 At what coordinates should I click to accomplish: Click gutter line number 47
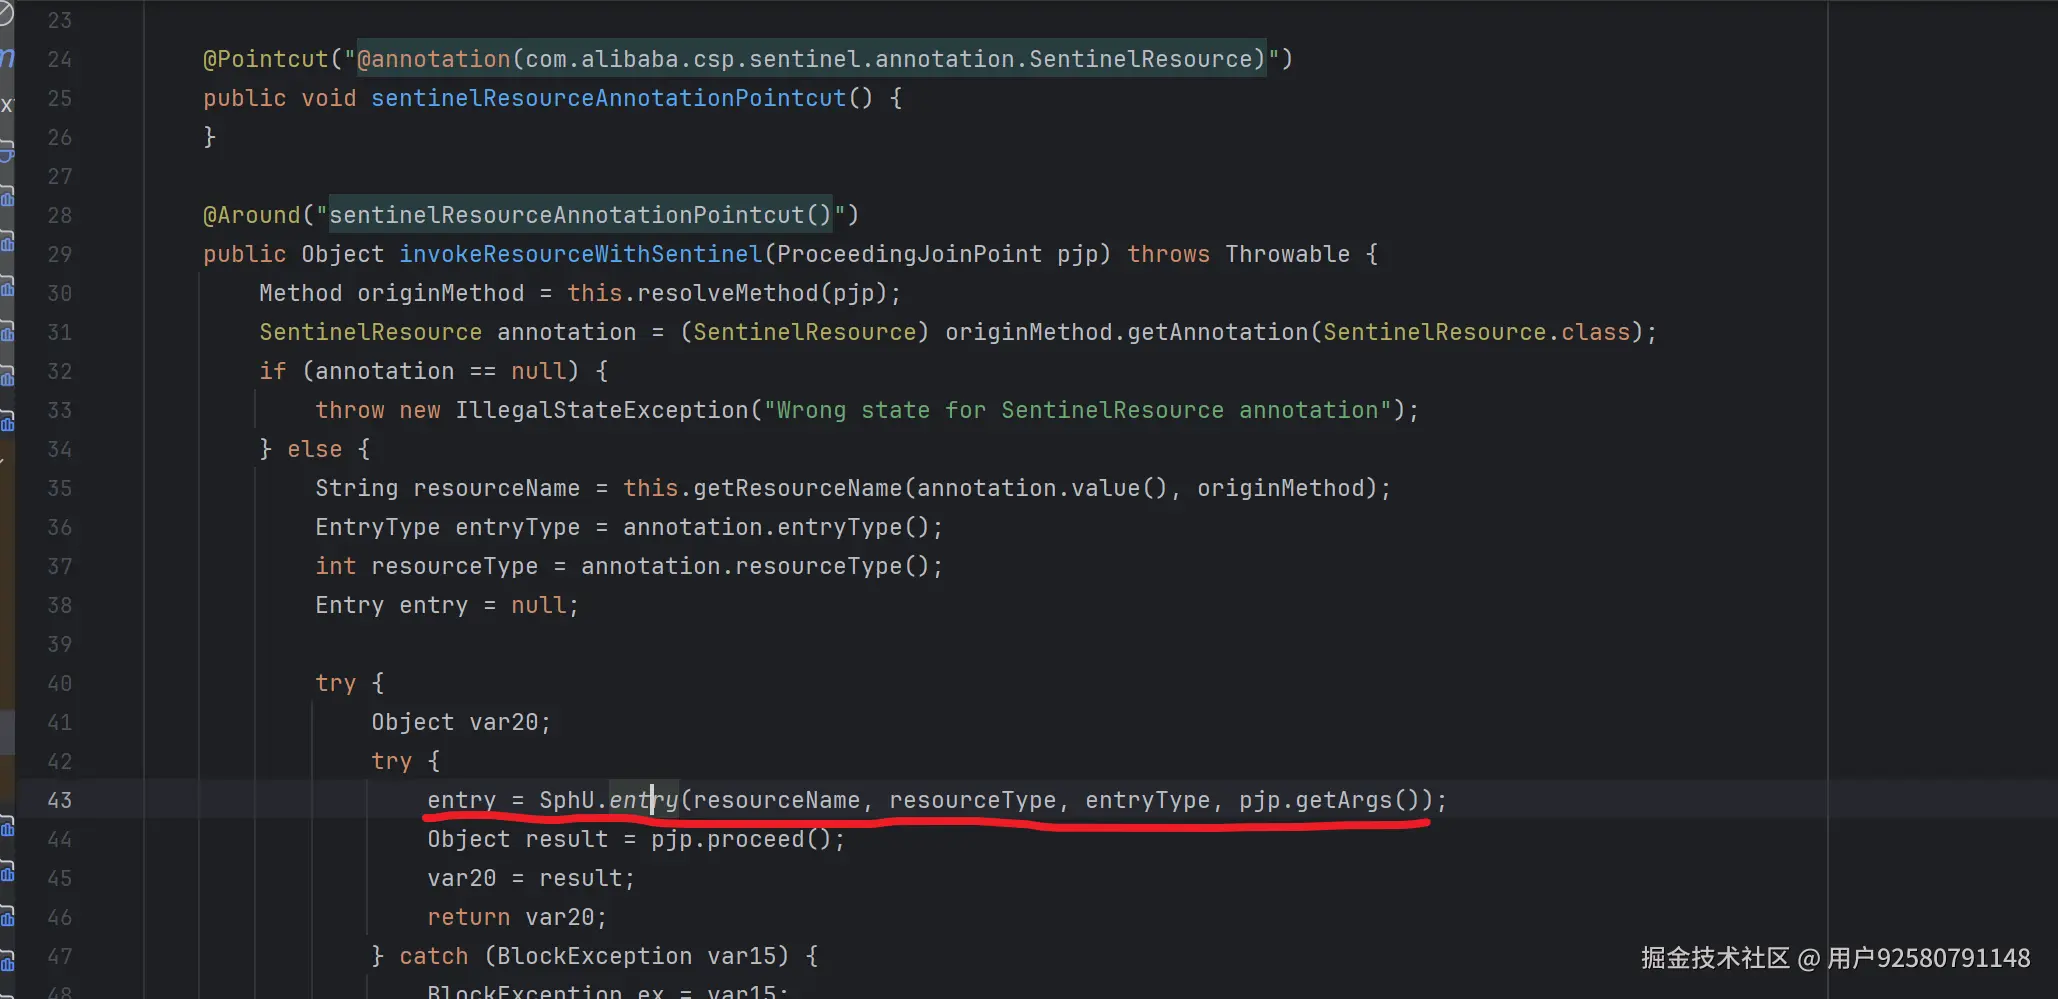coord(60,956)
